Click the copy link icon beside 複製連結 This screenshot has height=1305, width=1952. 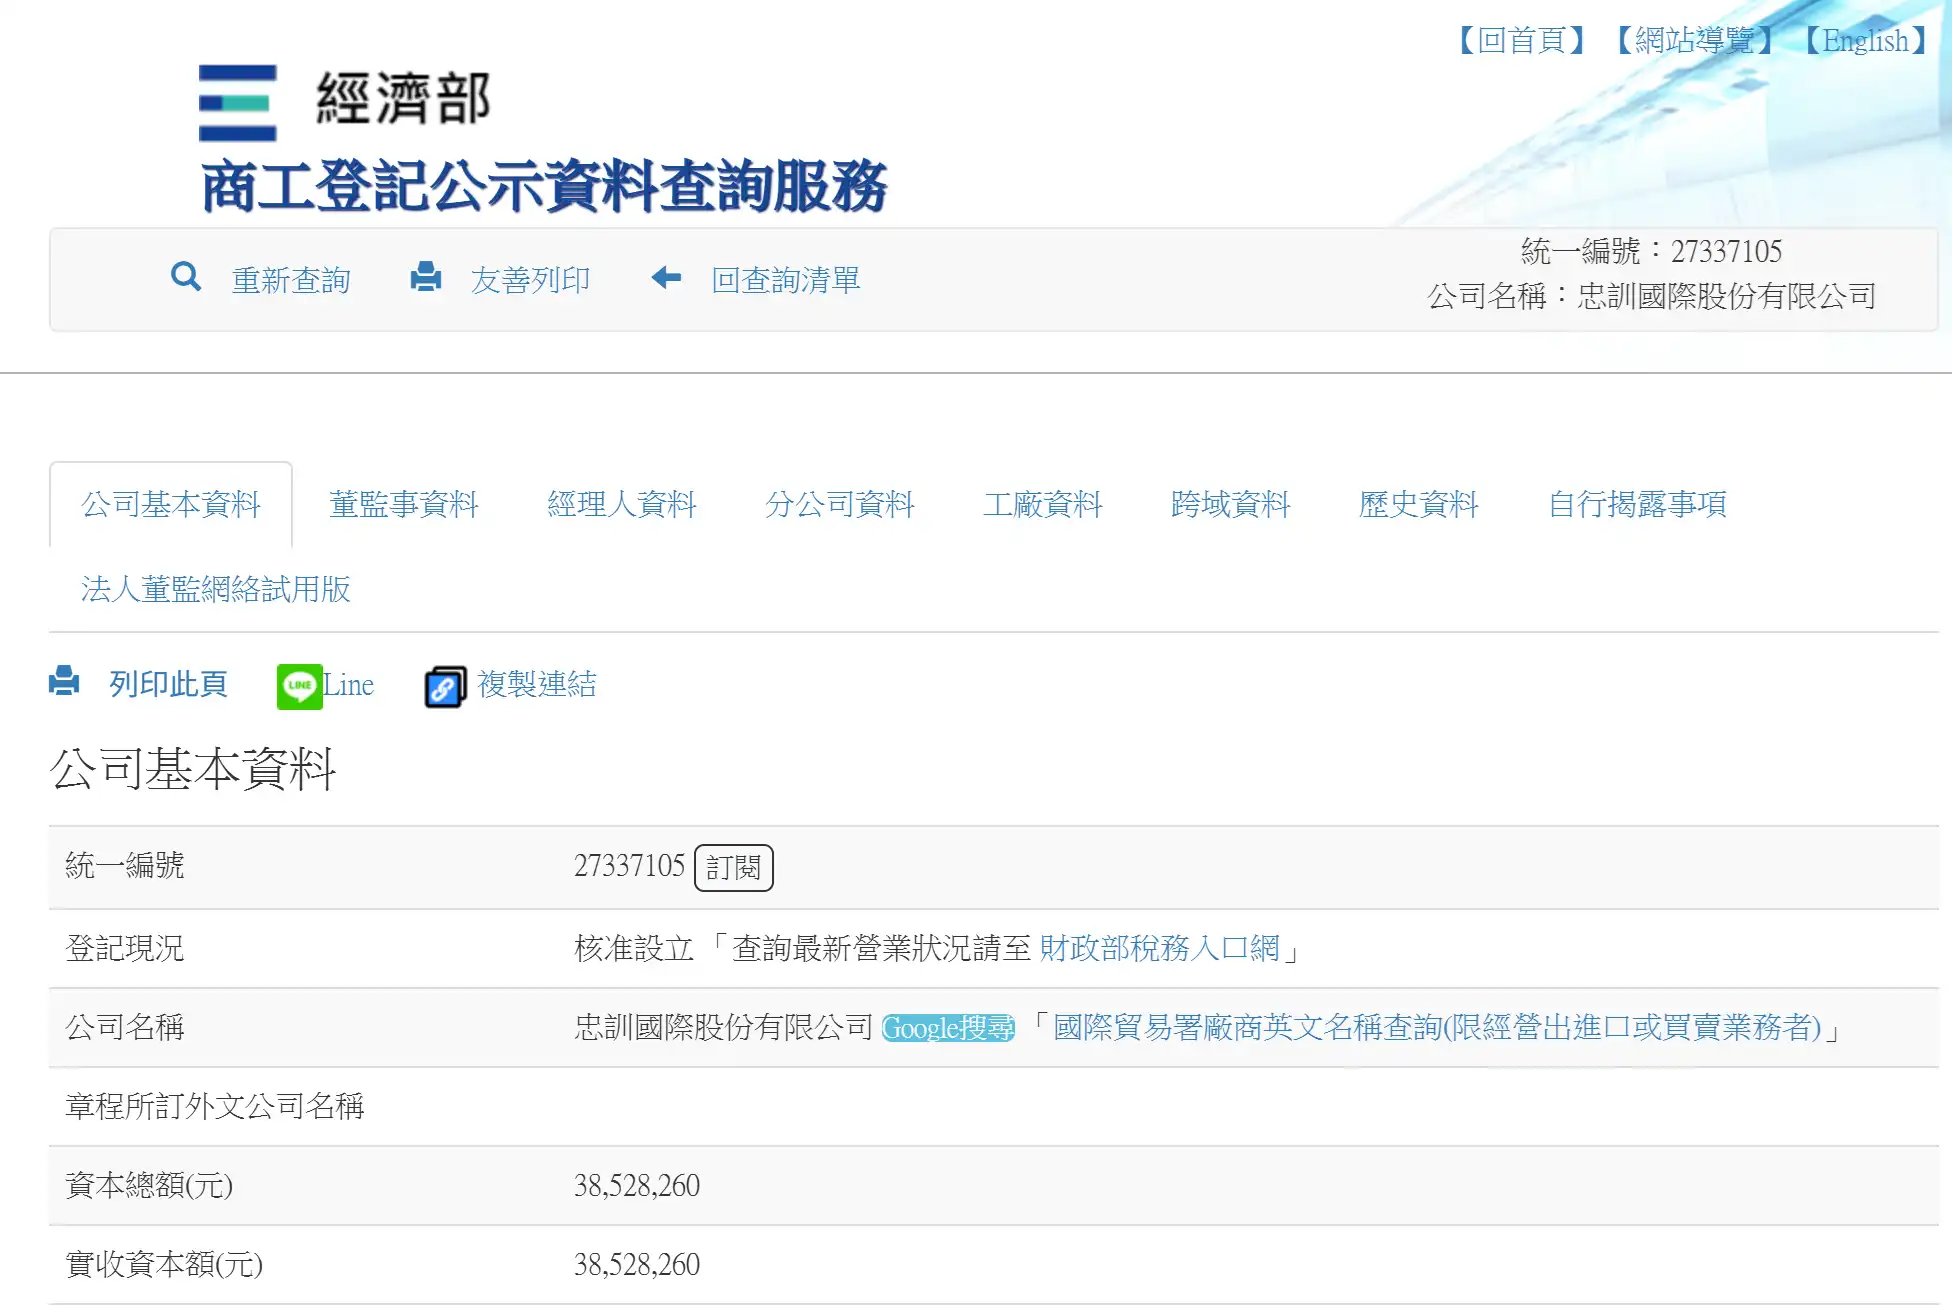(445, 687)
